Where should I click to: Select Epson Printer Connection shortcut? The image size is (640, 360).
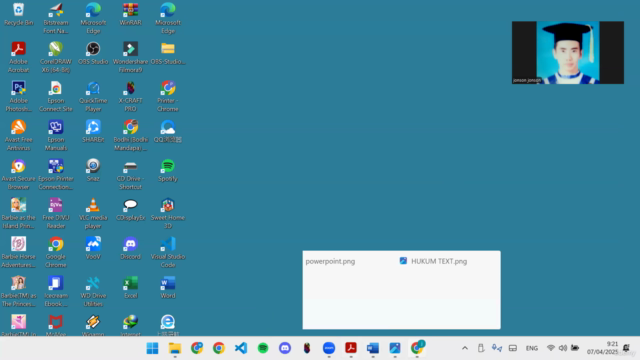(56, 174)
